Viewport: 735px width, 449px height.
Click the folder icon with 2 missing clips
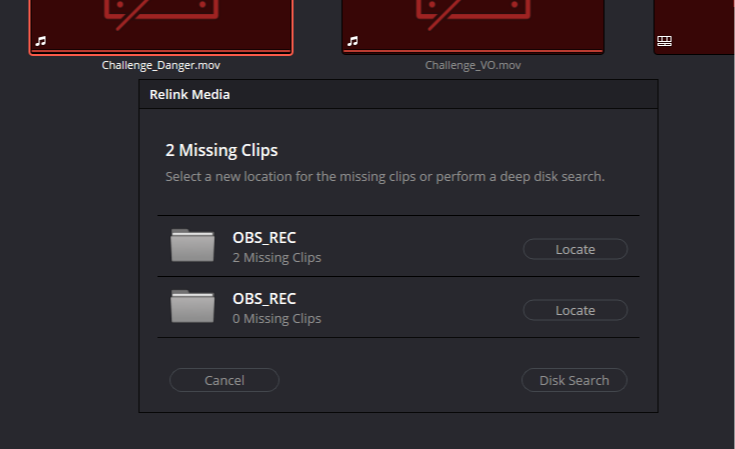(193, 246)
